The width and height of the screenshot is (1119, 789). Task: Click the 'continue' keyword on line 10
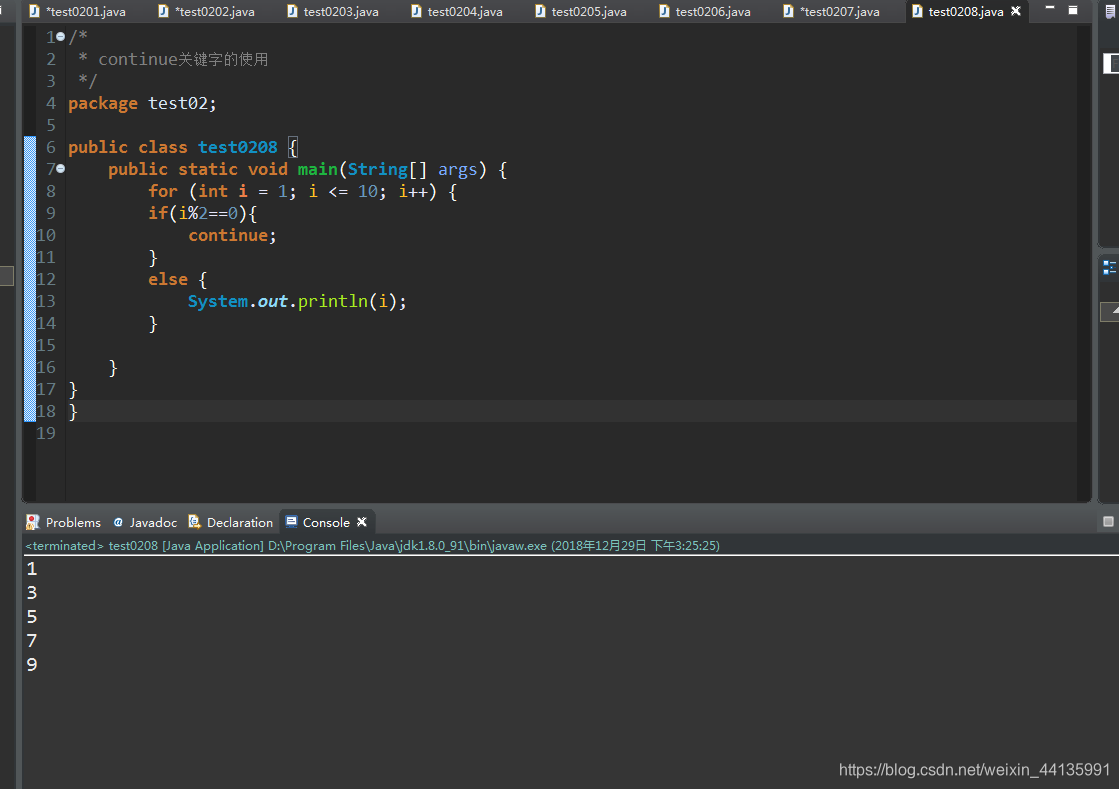coord(228,235)
